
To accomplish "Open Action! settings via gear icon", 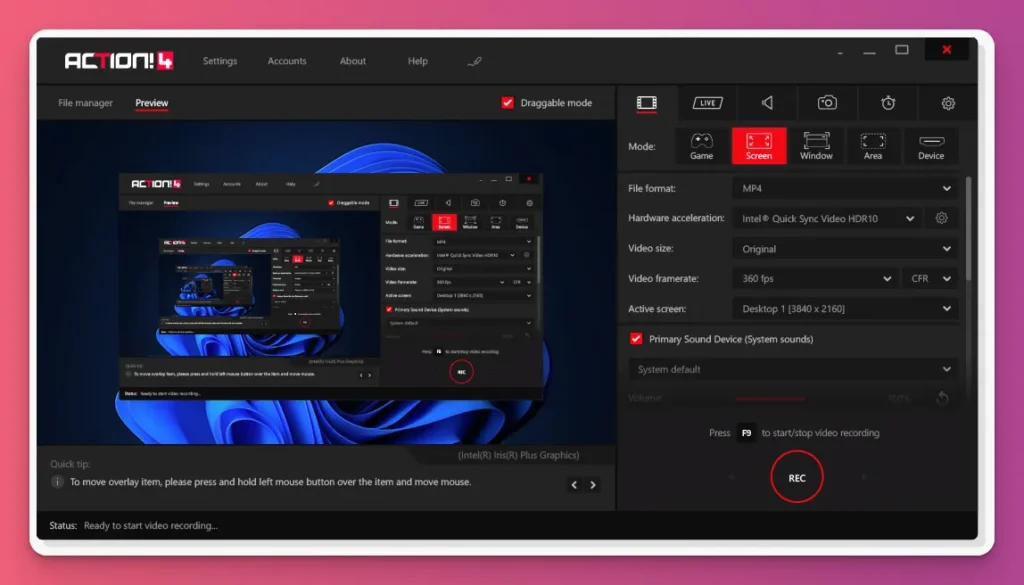I will coord(947,103).
